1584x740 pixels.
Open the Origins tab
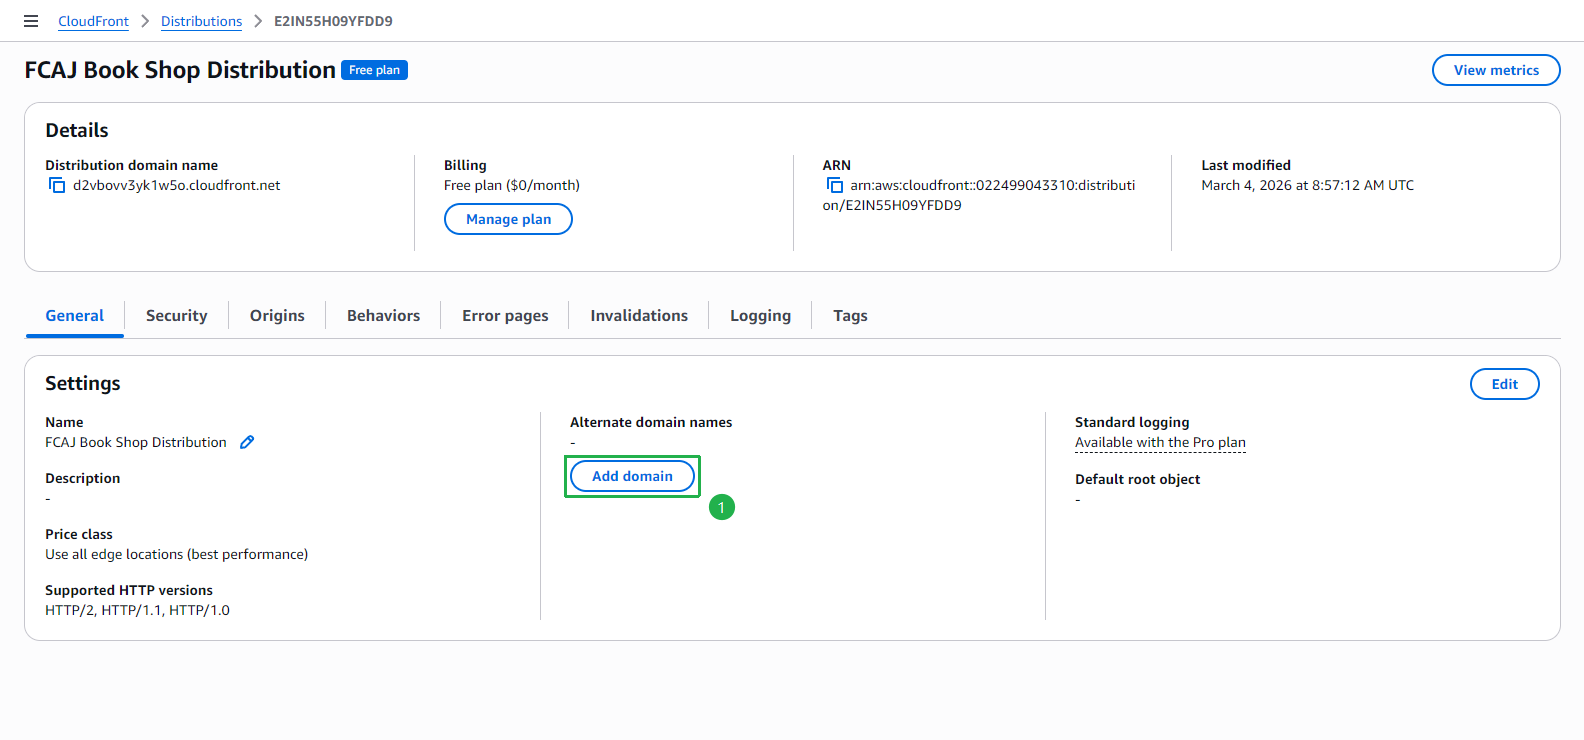277,316
